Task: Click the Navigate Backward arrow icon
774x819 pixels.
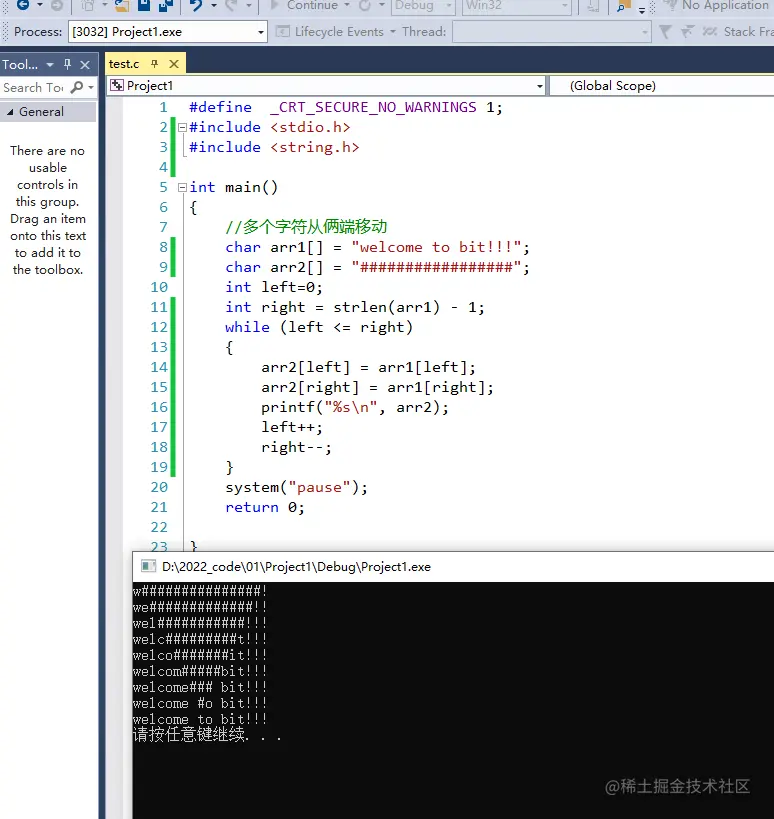Action: click(x=24, y=5)
